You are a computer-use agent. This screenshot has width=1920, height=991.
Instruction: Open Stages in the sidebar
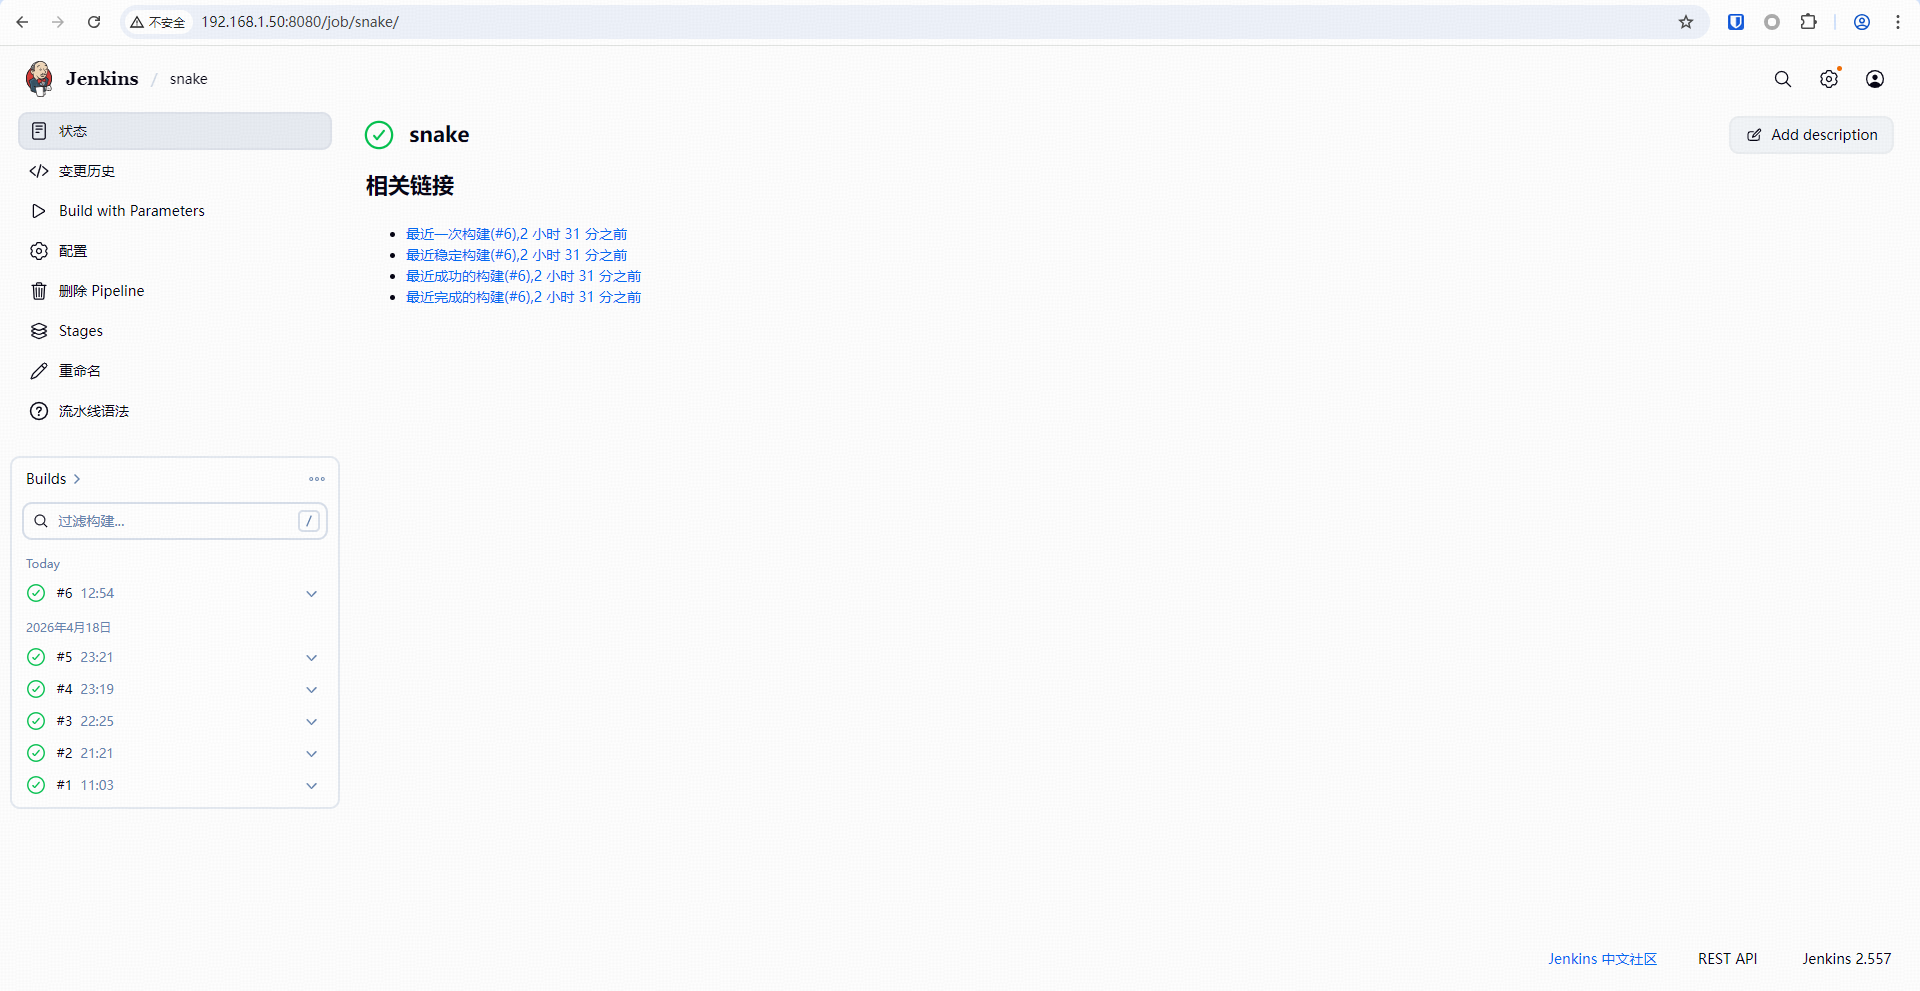[x=175, y=331]
